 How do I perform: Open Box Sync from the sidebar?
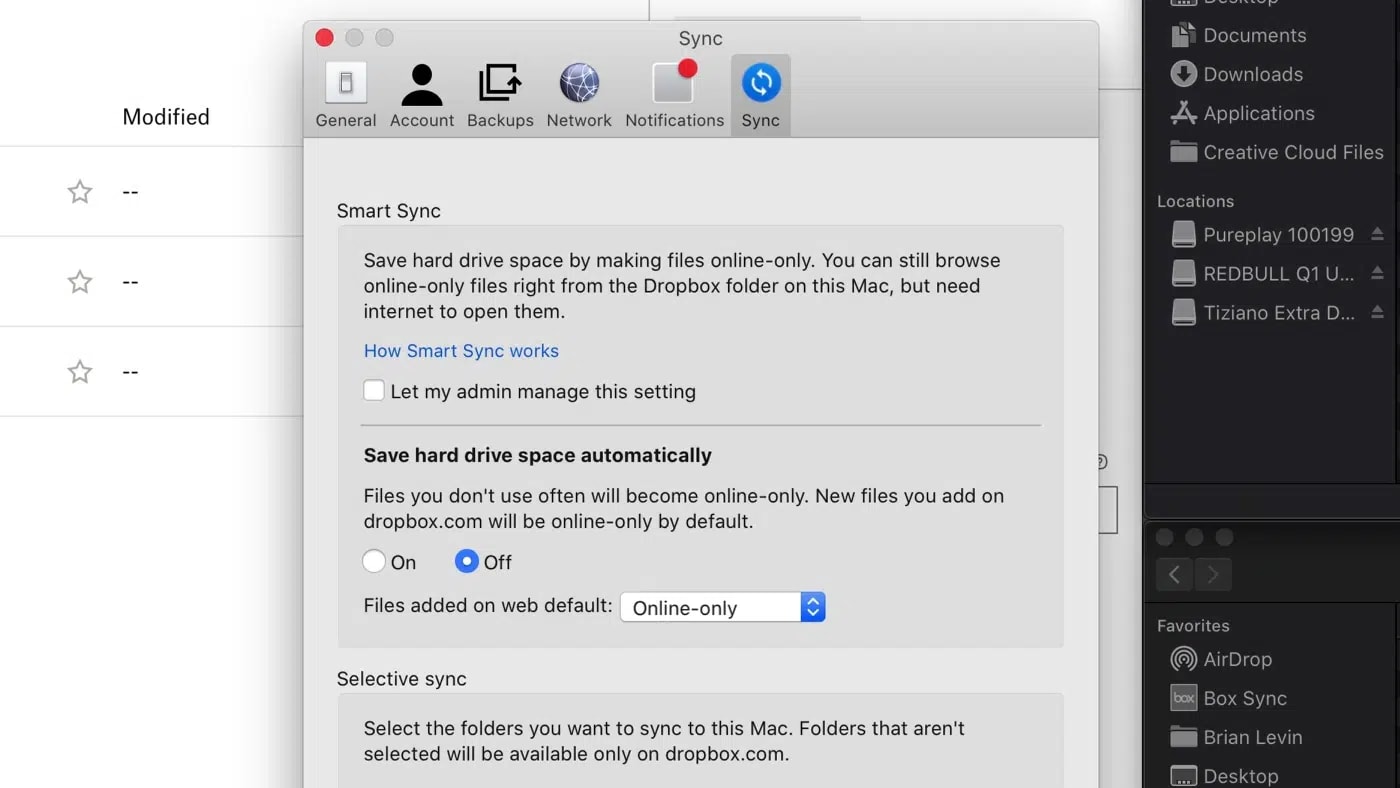pos(1184,698)
